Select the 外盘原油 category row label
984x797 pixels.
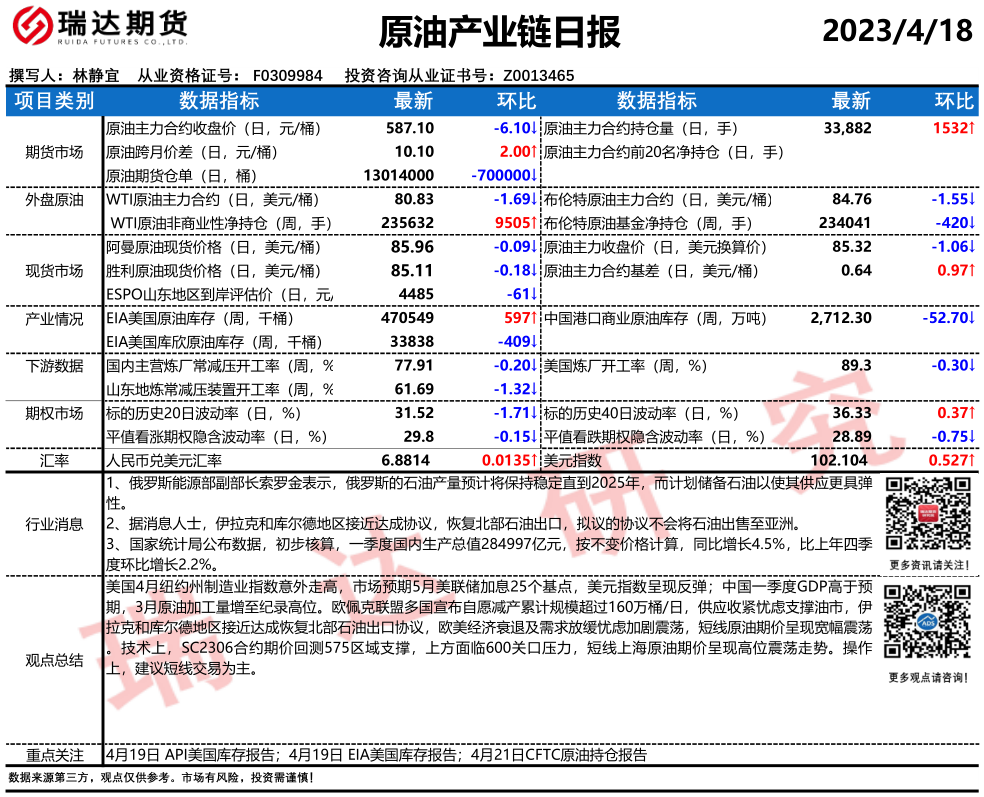tap(54, 199)
